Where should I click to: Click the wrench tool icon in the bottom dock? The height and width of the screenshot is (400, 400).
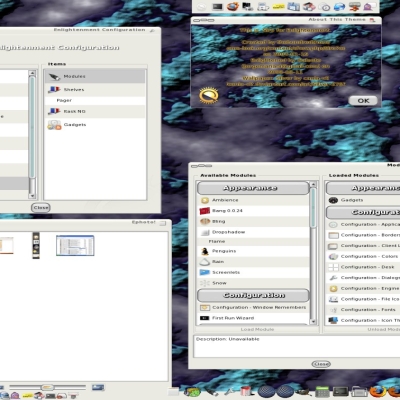(x=229, y=392)
